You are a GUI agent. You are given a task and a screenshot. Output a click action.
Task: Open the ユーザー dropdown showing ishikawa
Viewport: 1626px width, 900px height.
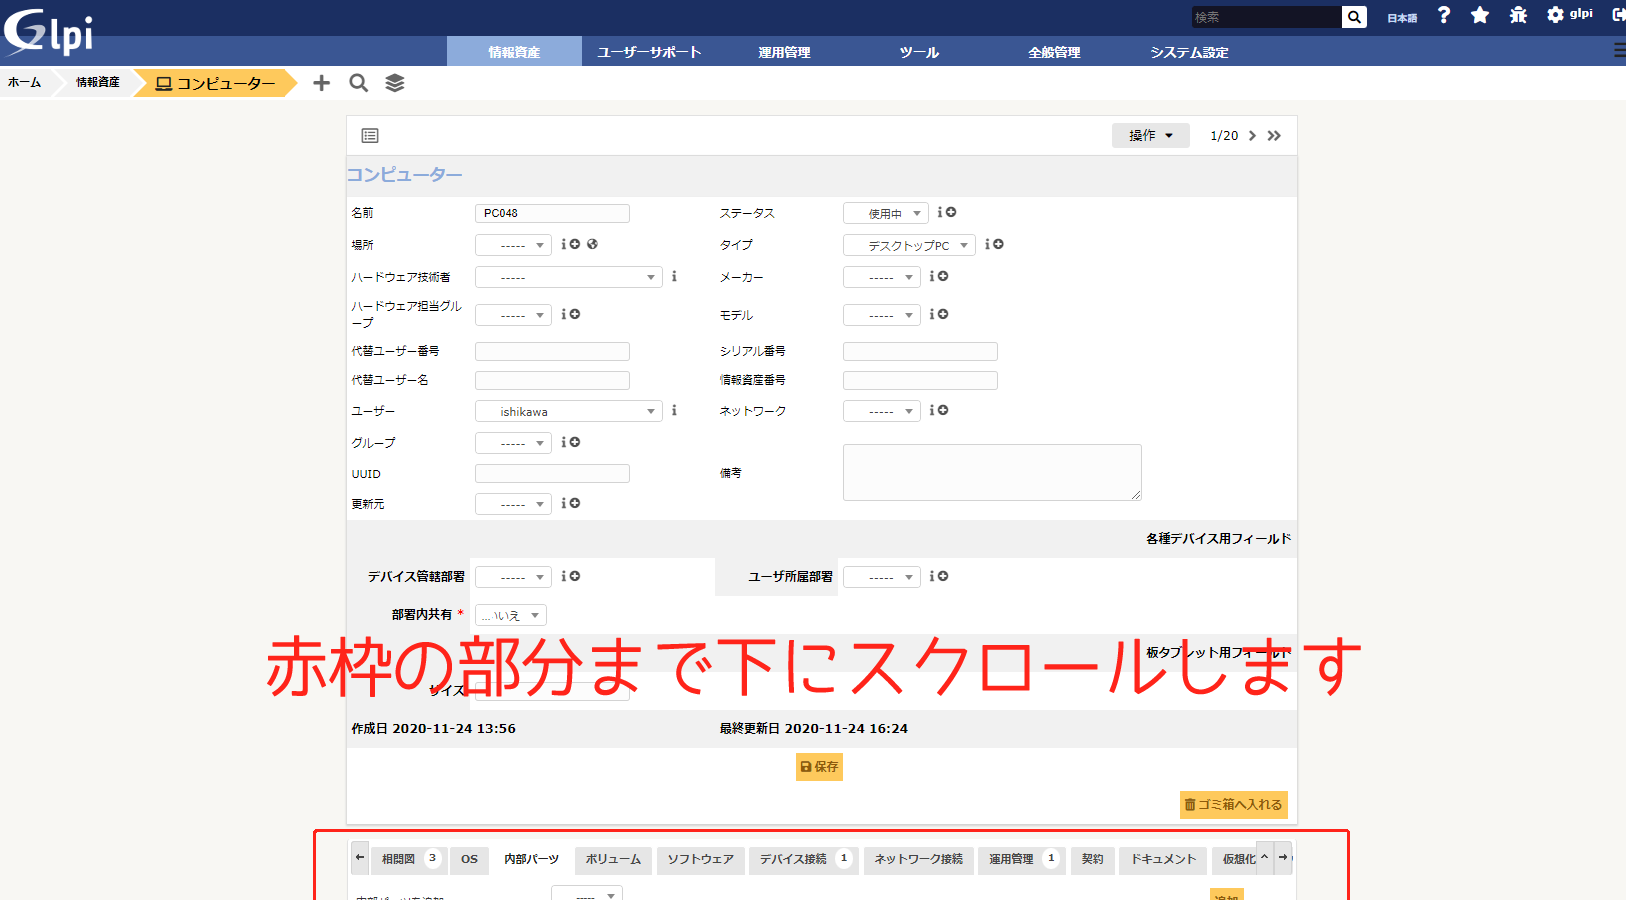click(x=568, y=411)
